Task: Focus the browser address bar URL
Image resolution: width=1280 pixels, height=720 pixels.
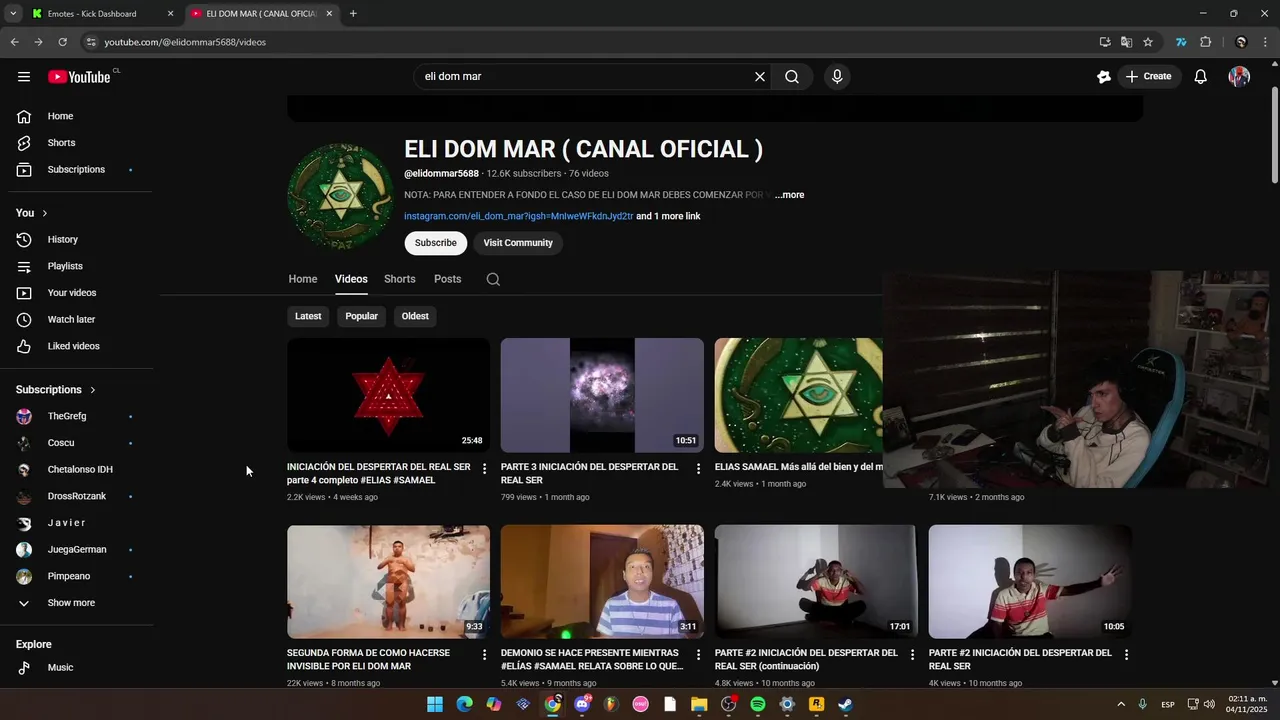Action: [185, 42]
